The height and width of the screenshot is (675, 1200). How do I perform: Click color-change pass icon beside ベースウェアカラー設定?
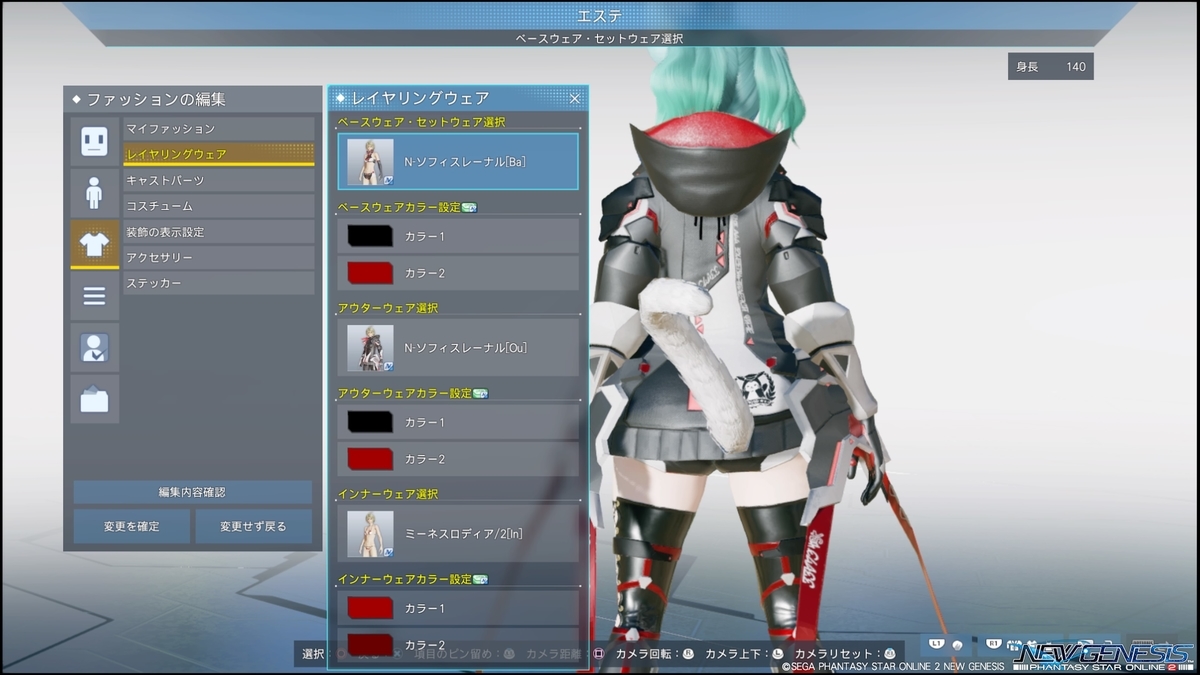[470, 207]
